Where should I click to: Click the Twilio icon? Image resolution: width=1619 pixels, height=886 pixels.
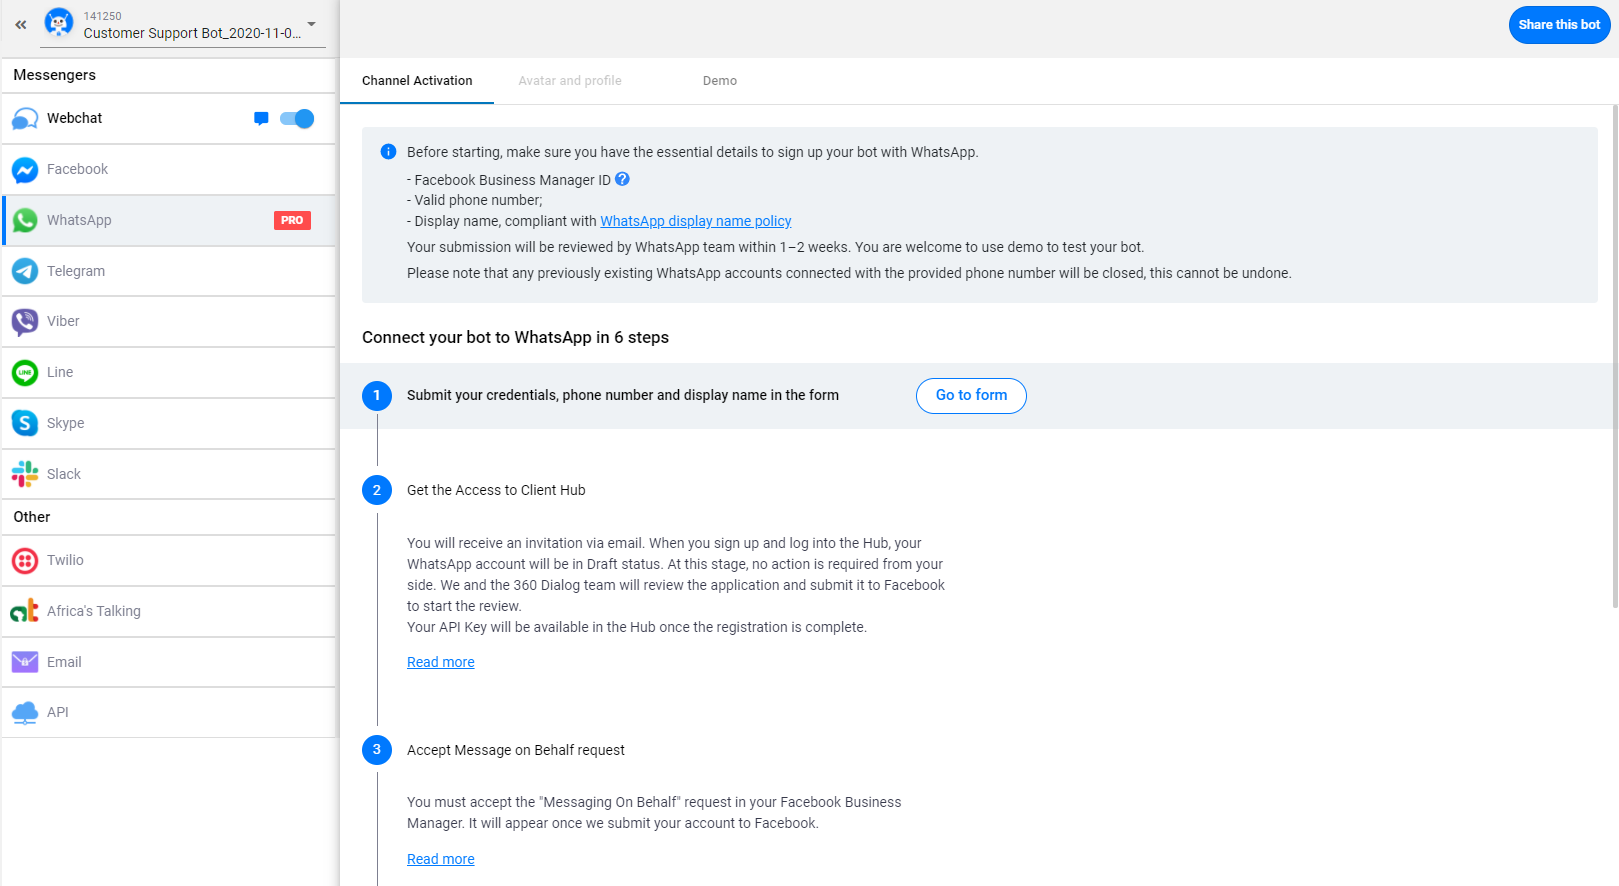(25, 561)
